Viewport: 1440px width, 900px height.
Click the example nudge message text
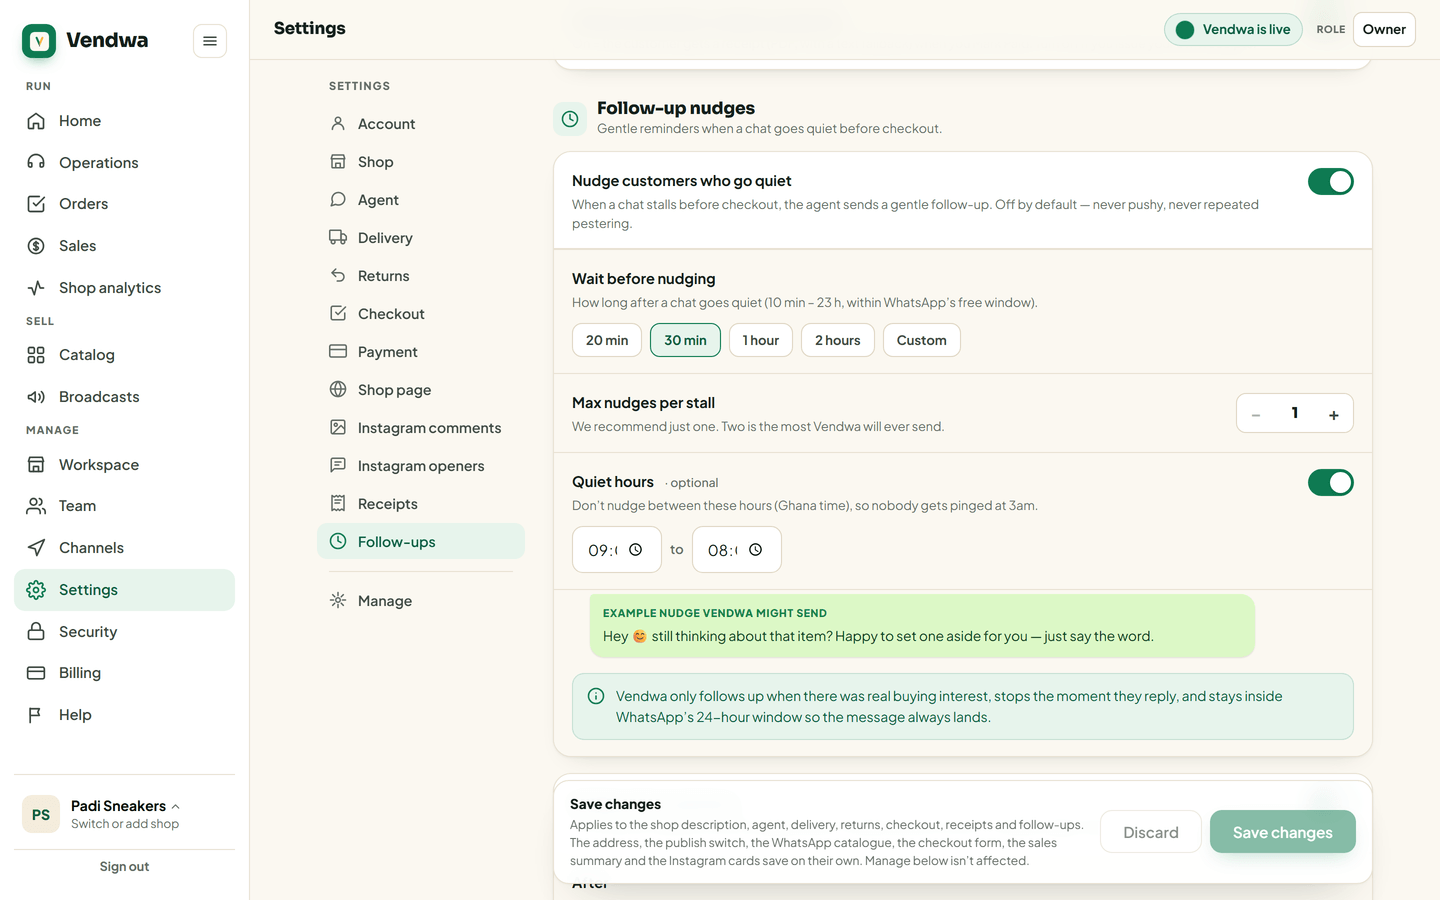[x=878, y=636]
